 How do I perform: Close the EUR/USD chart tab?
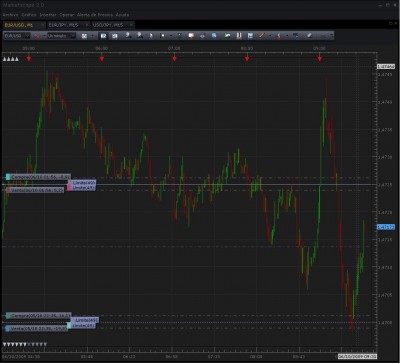click(42, 25)
